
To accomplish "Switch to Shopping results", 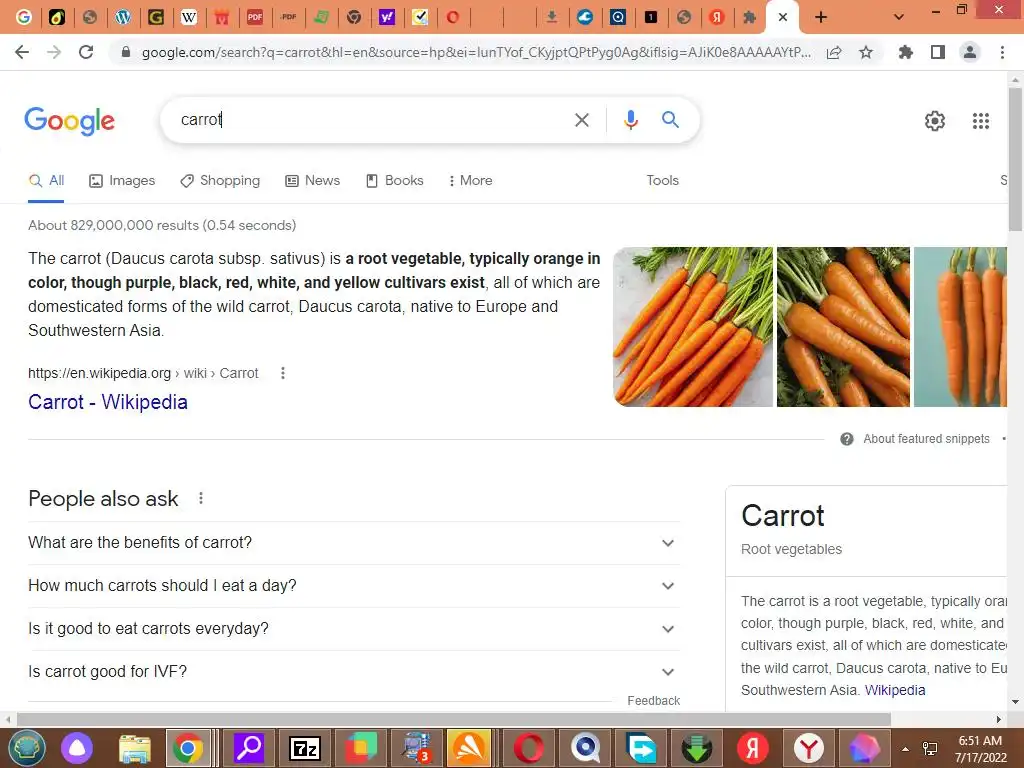I will pyautogui.click(x=220, y=181).
